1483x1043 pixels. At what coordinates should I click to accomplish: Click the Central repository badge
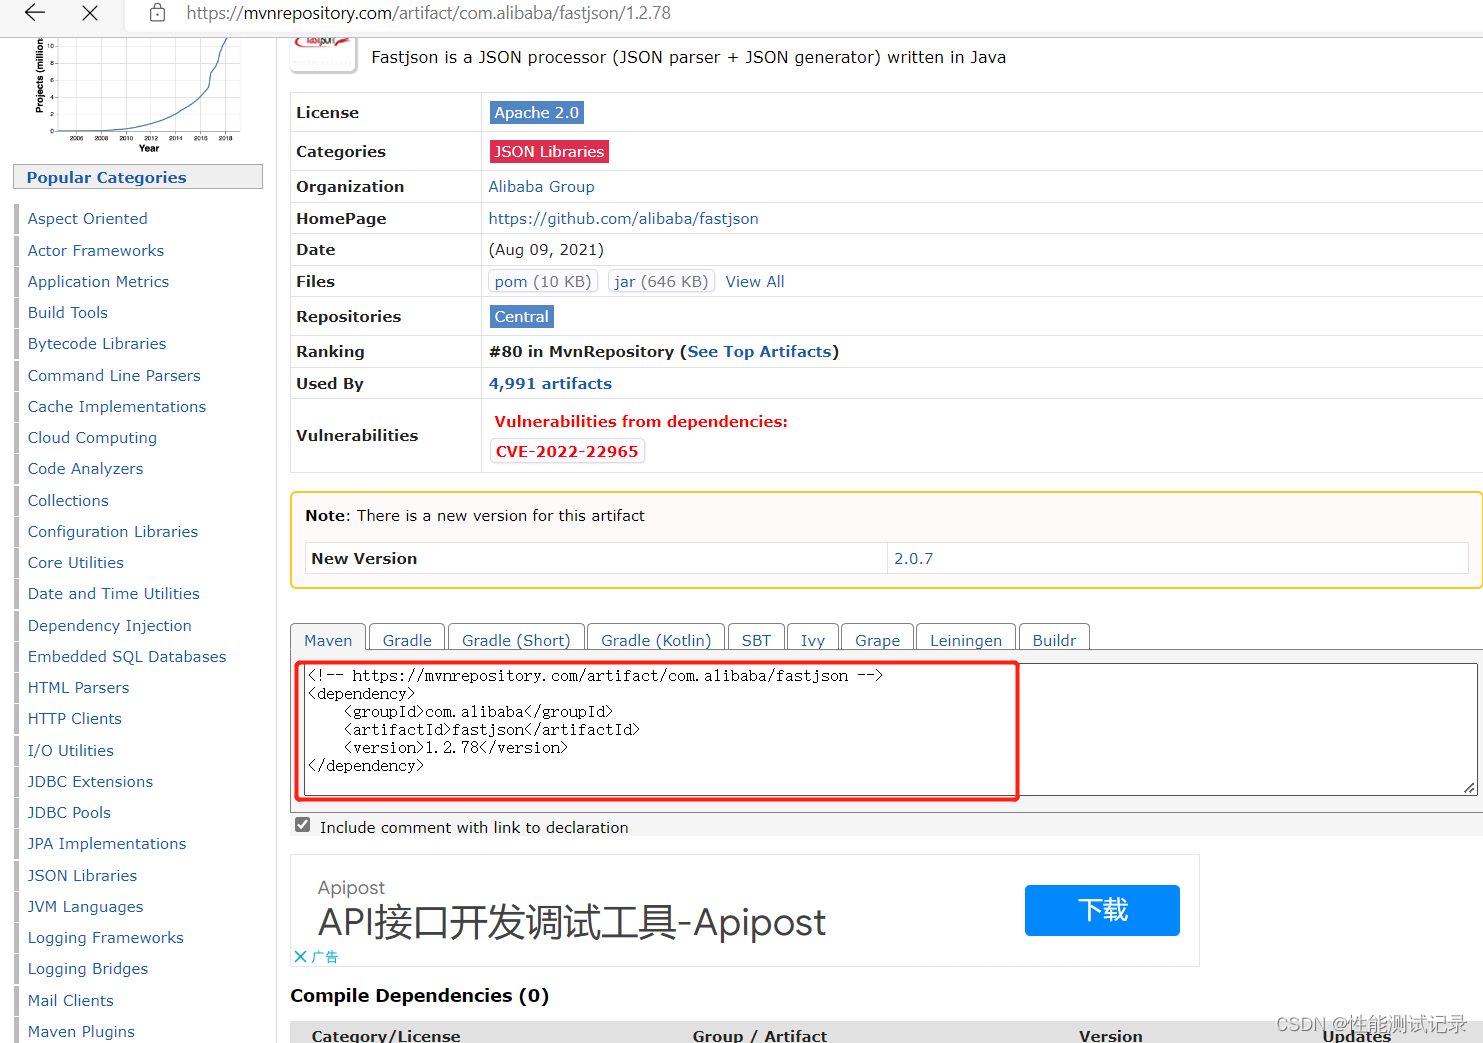point(521,317)
